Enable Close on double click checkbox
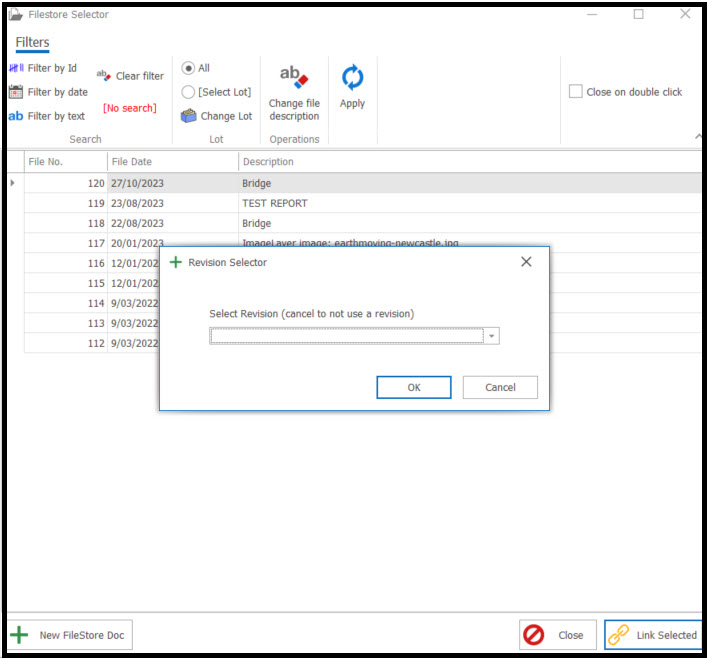The width and height of the screenshot is (707, 658). [x=576, y=92]
